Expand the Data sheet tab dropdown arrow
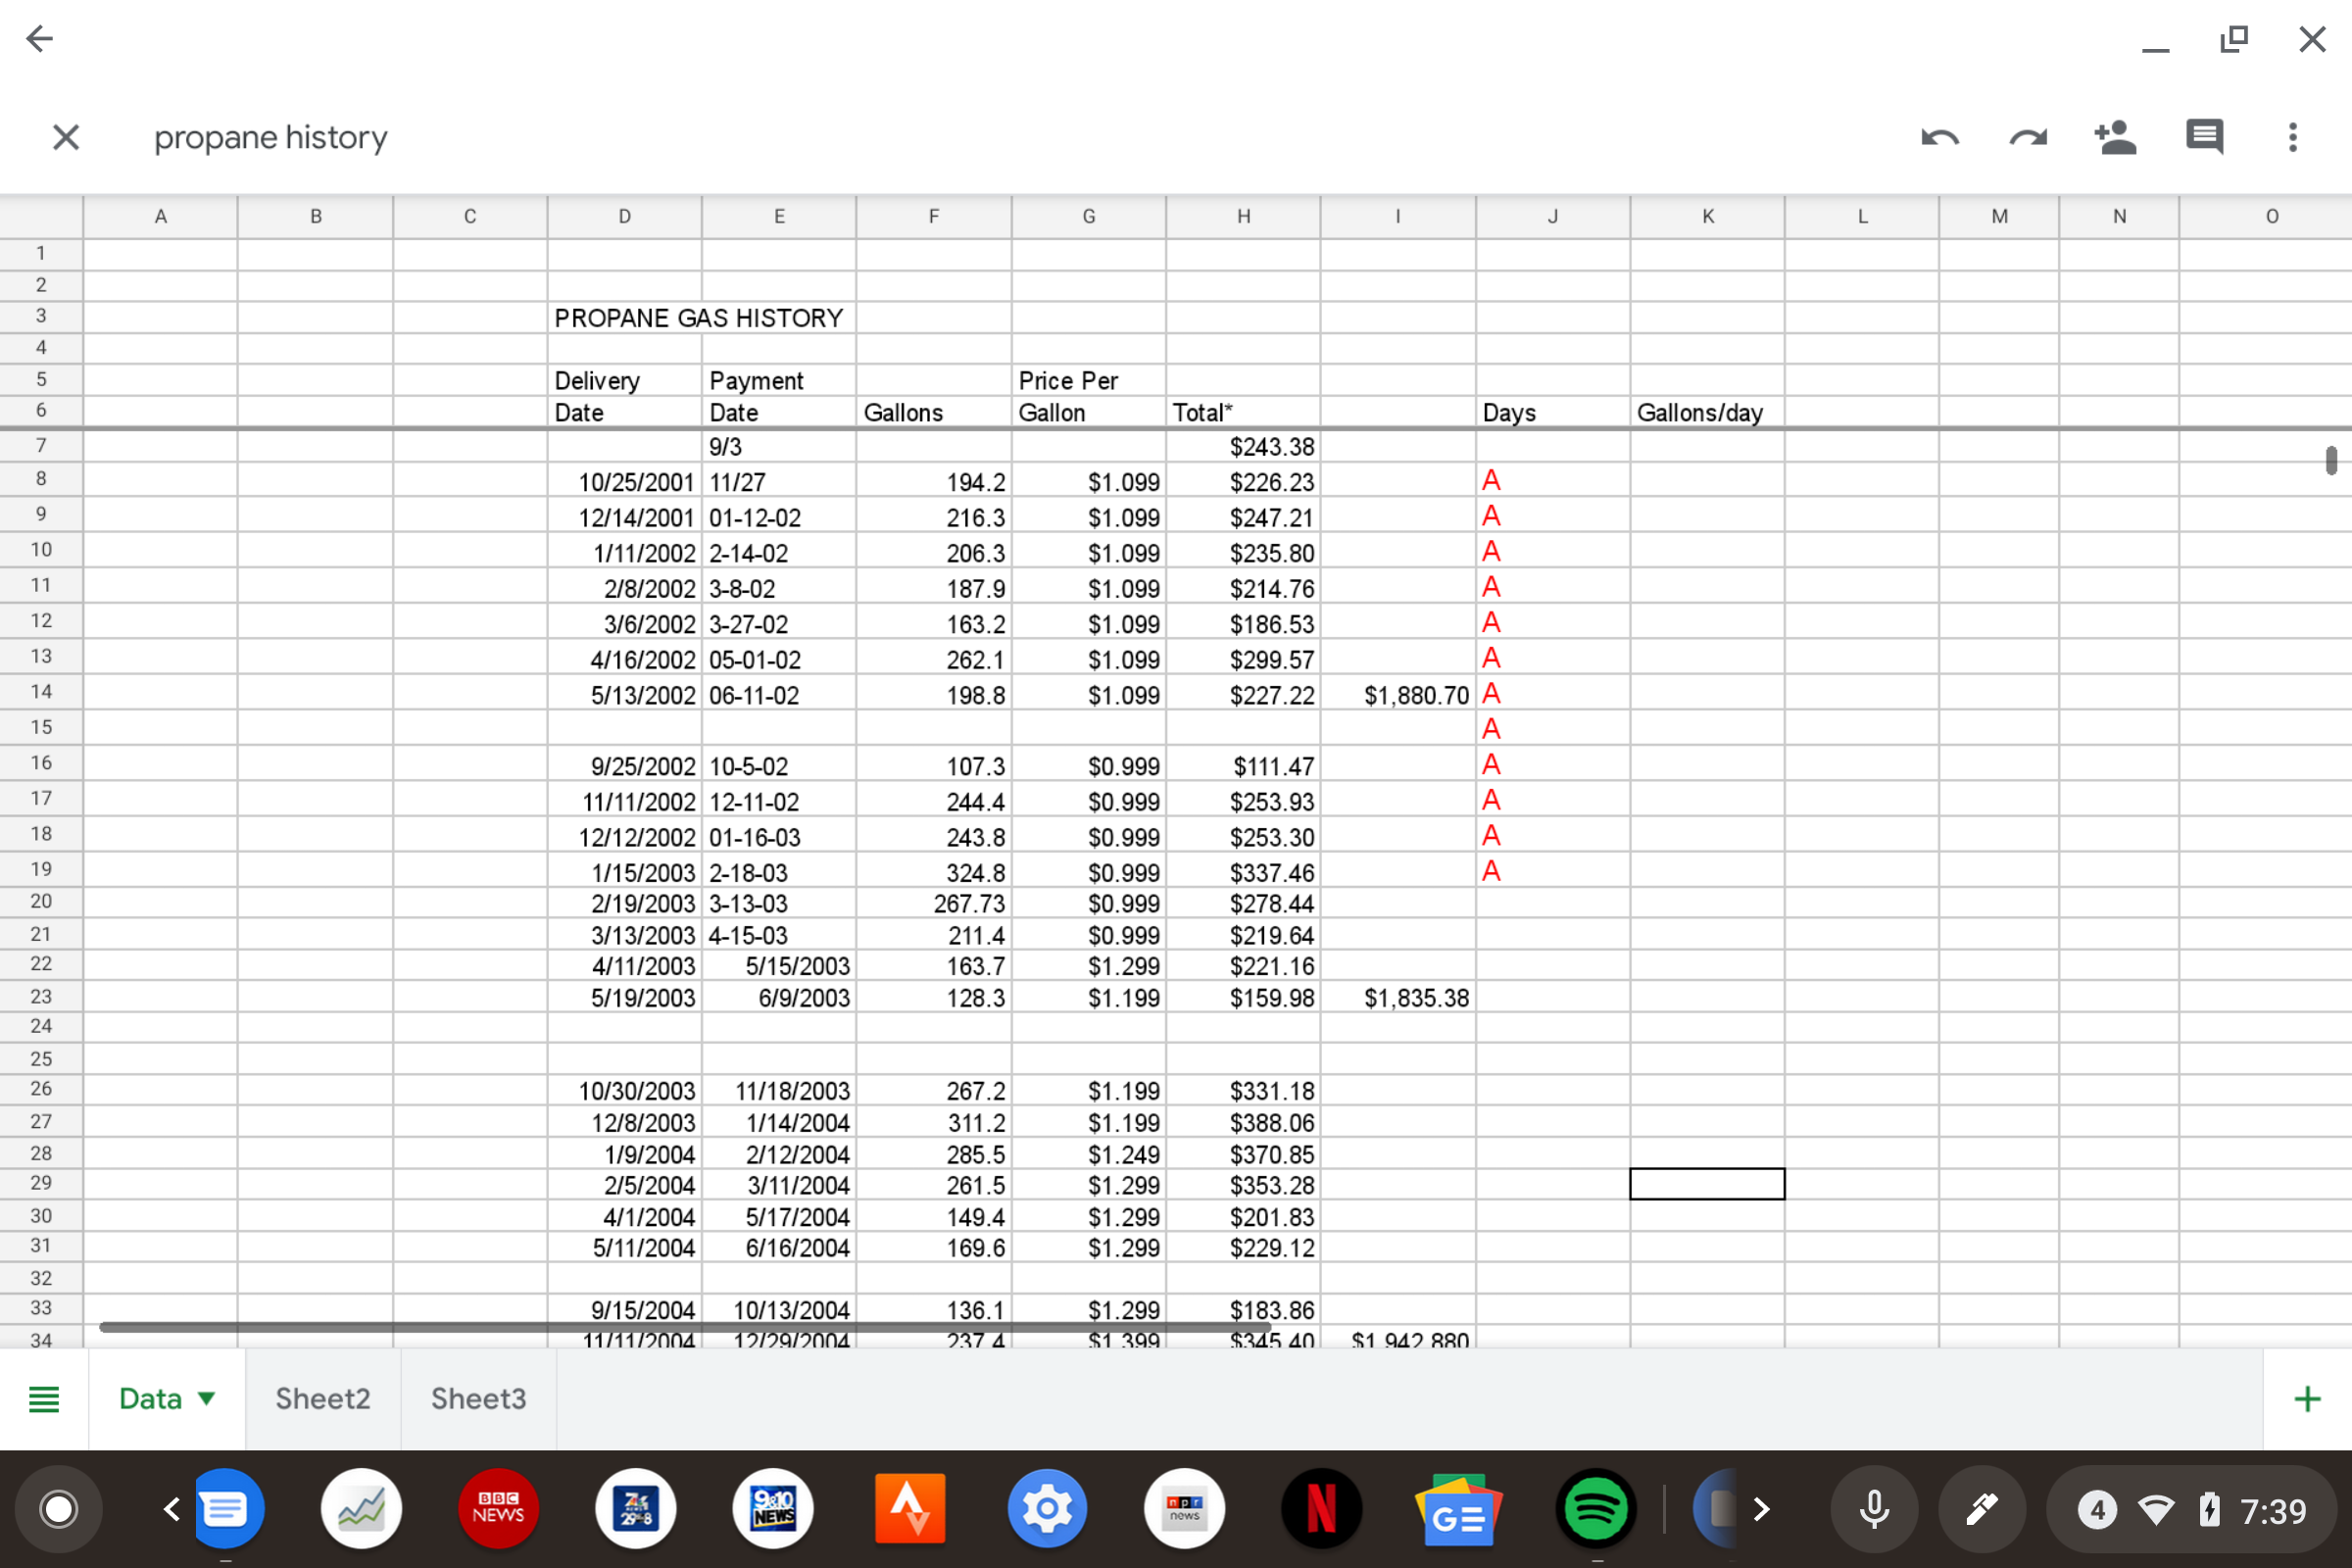The width and height of the screenshot is (2352, 1568). (x=207, y=1398)
